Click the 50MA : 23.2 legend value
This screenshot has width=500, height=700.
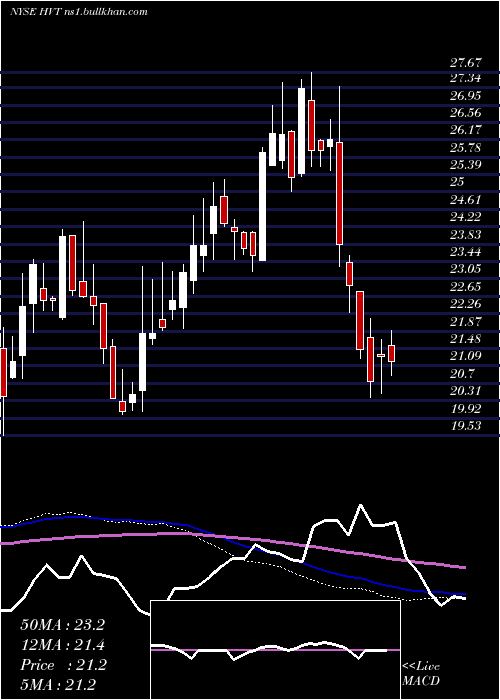click(x=62, y=625)
